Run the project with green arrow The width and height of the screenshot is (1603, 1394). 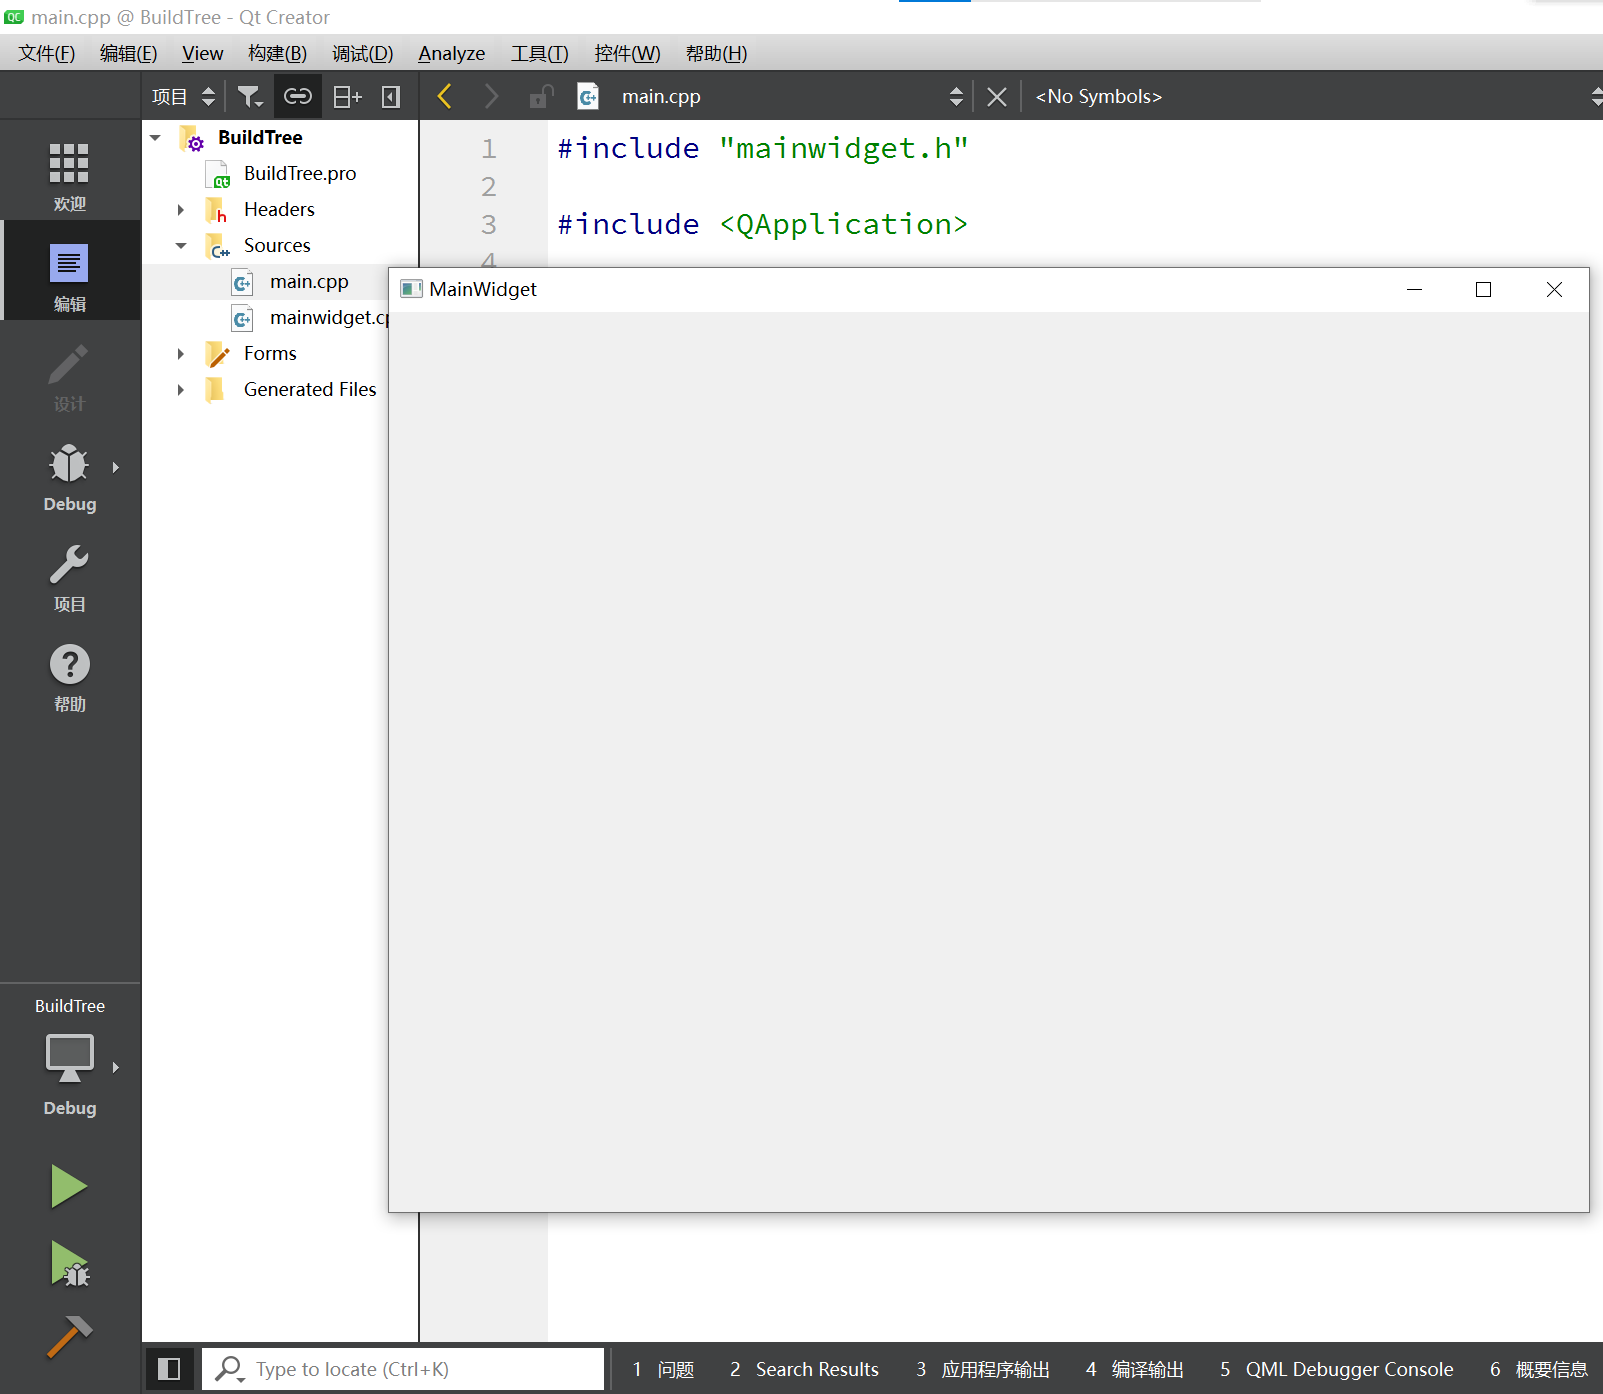[68, 1186]
